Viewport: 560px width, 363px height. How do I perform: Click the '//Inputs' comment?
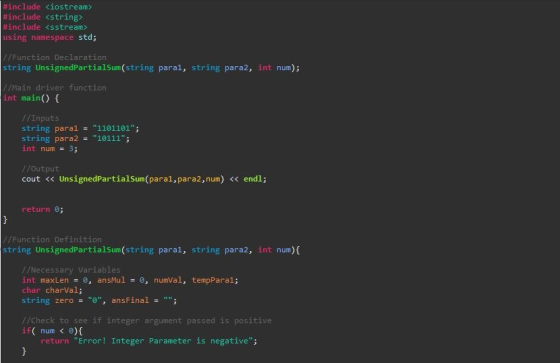pyautogui.click(x=40, y=118)
